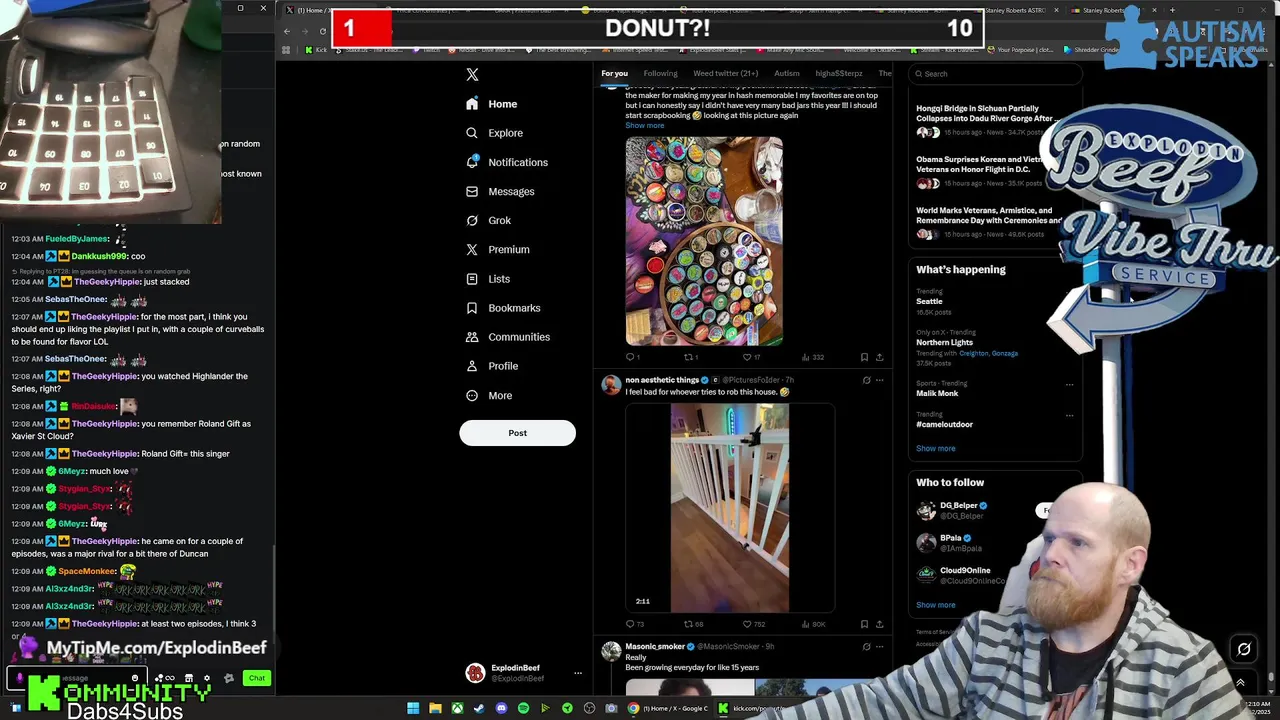
Task: Open the Windows Start menu
Action: pyautogui.click(x=413, y=708)
